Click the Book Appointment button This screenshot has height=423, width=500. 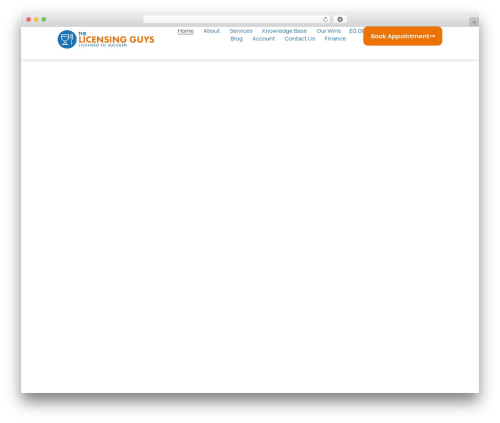pyautogui.click(x=403, y=36)
